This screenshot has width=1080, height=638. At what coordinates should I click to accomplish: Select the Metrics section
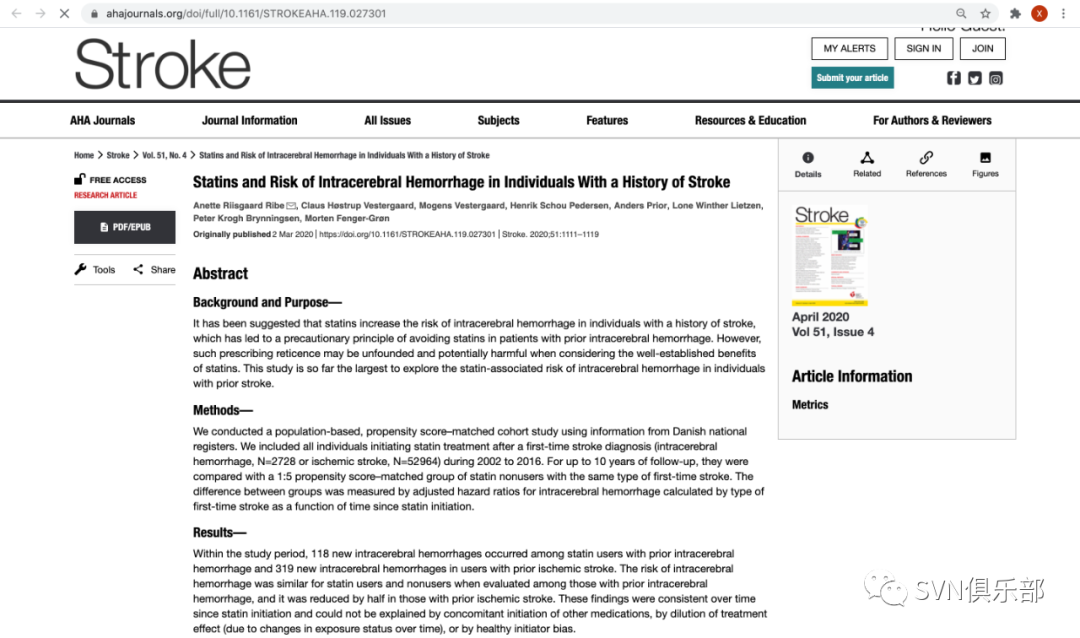810,404
